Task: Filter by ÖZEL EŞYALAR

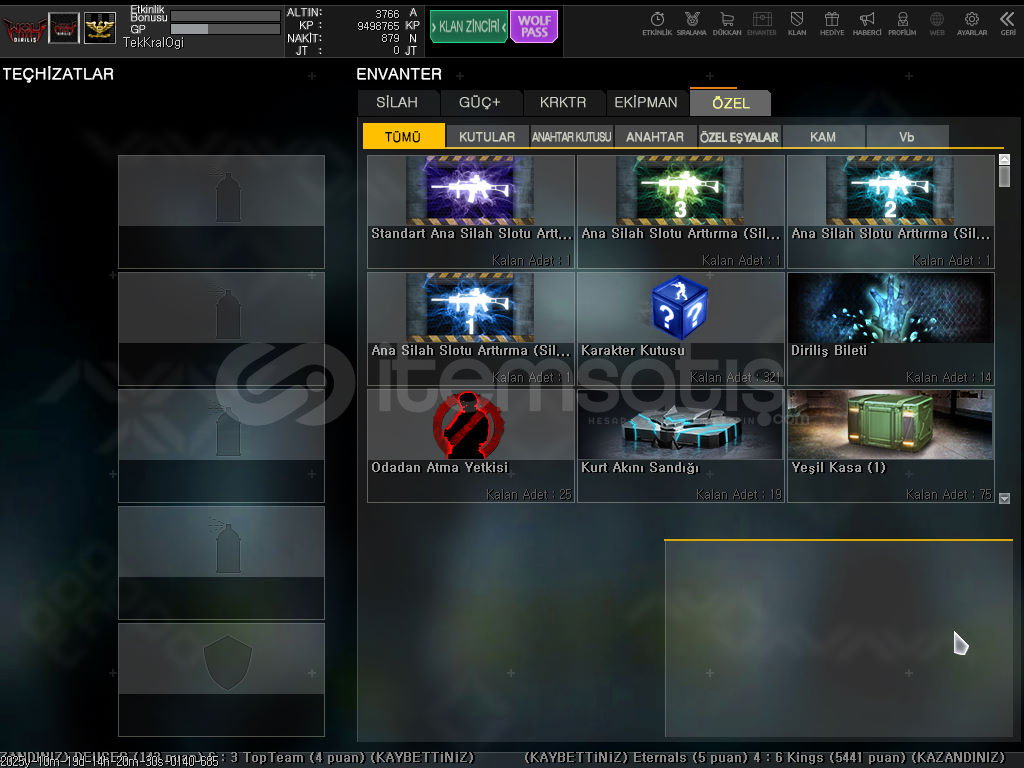Action: tap(739, 136)
